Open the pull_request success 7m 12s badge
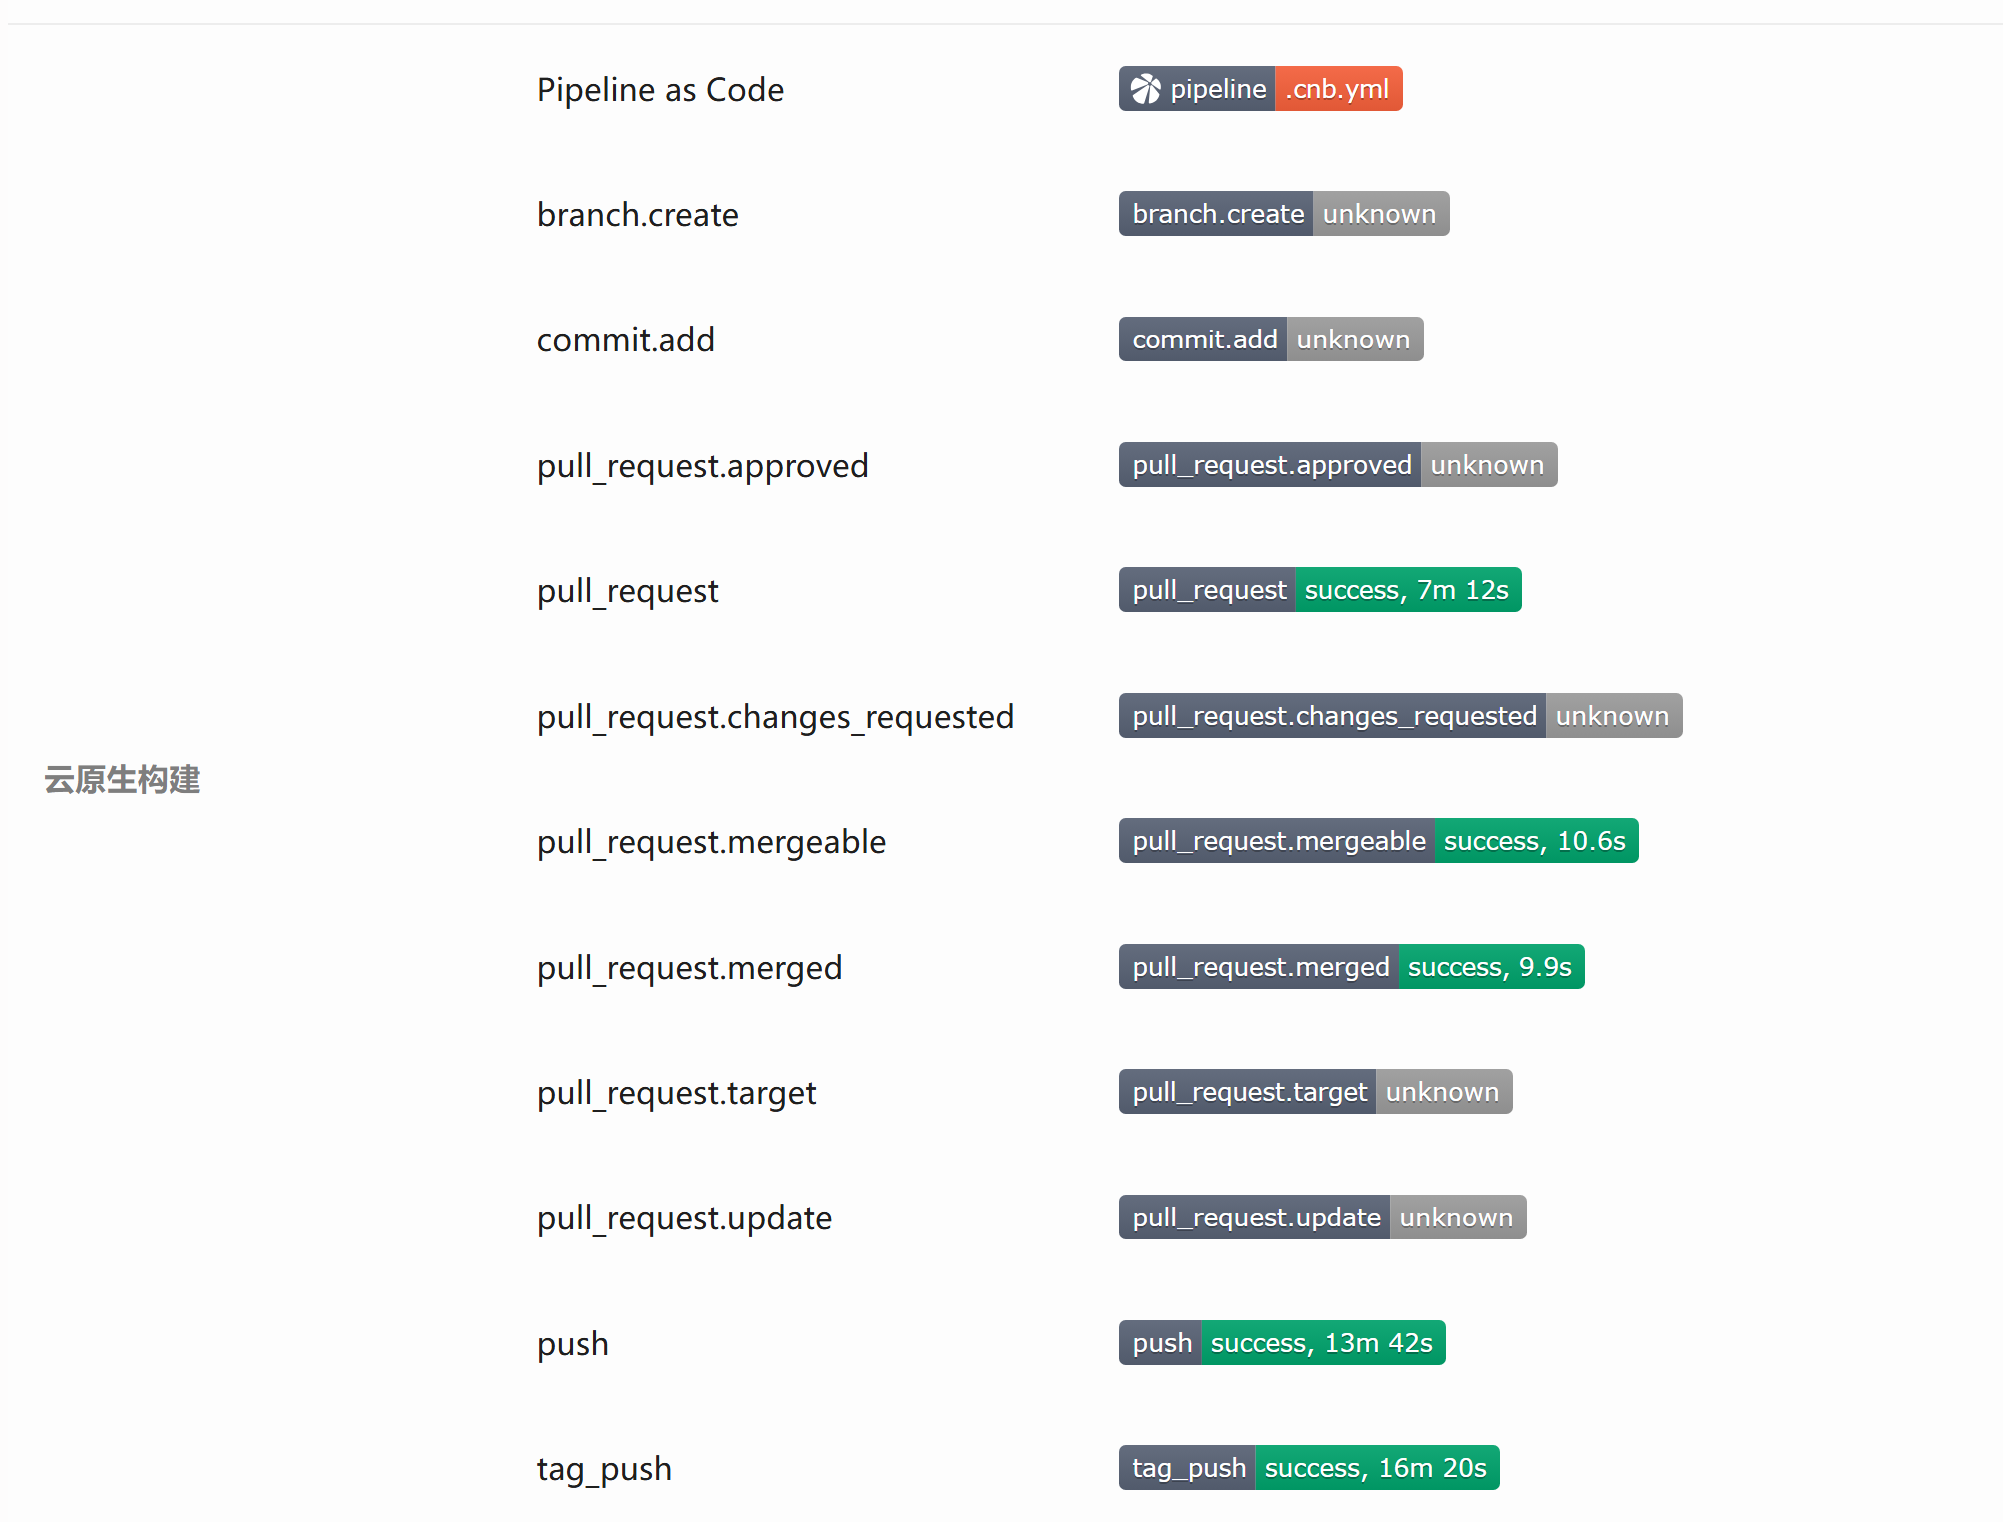 point(1319,590)
